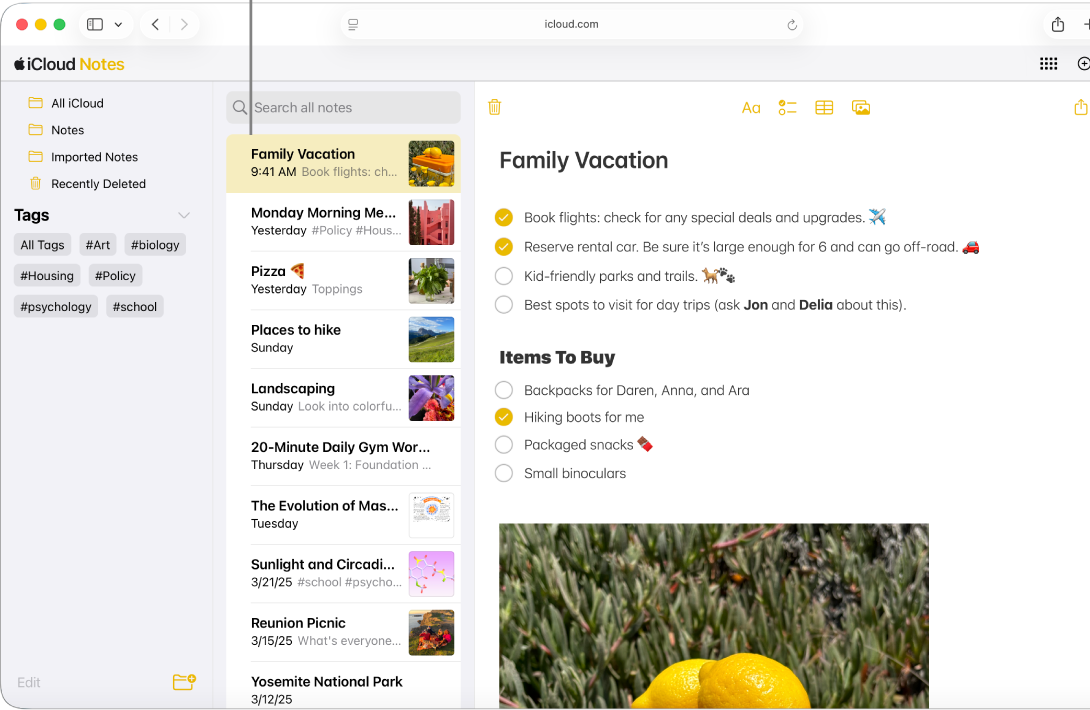The image size is (1090, 710).
Task: Open the text format Aa menu
Action: tap(751, 108)
